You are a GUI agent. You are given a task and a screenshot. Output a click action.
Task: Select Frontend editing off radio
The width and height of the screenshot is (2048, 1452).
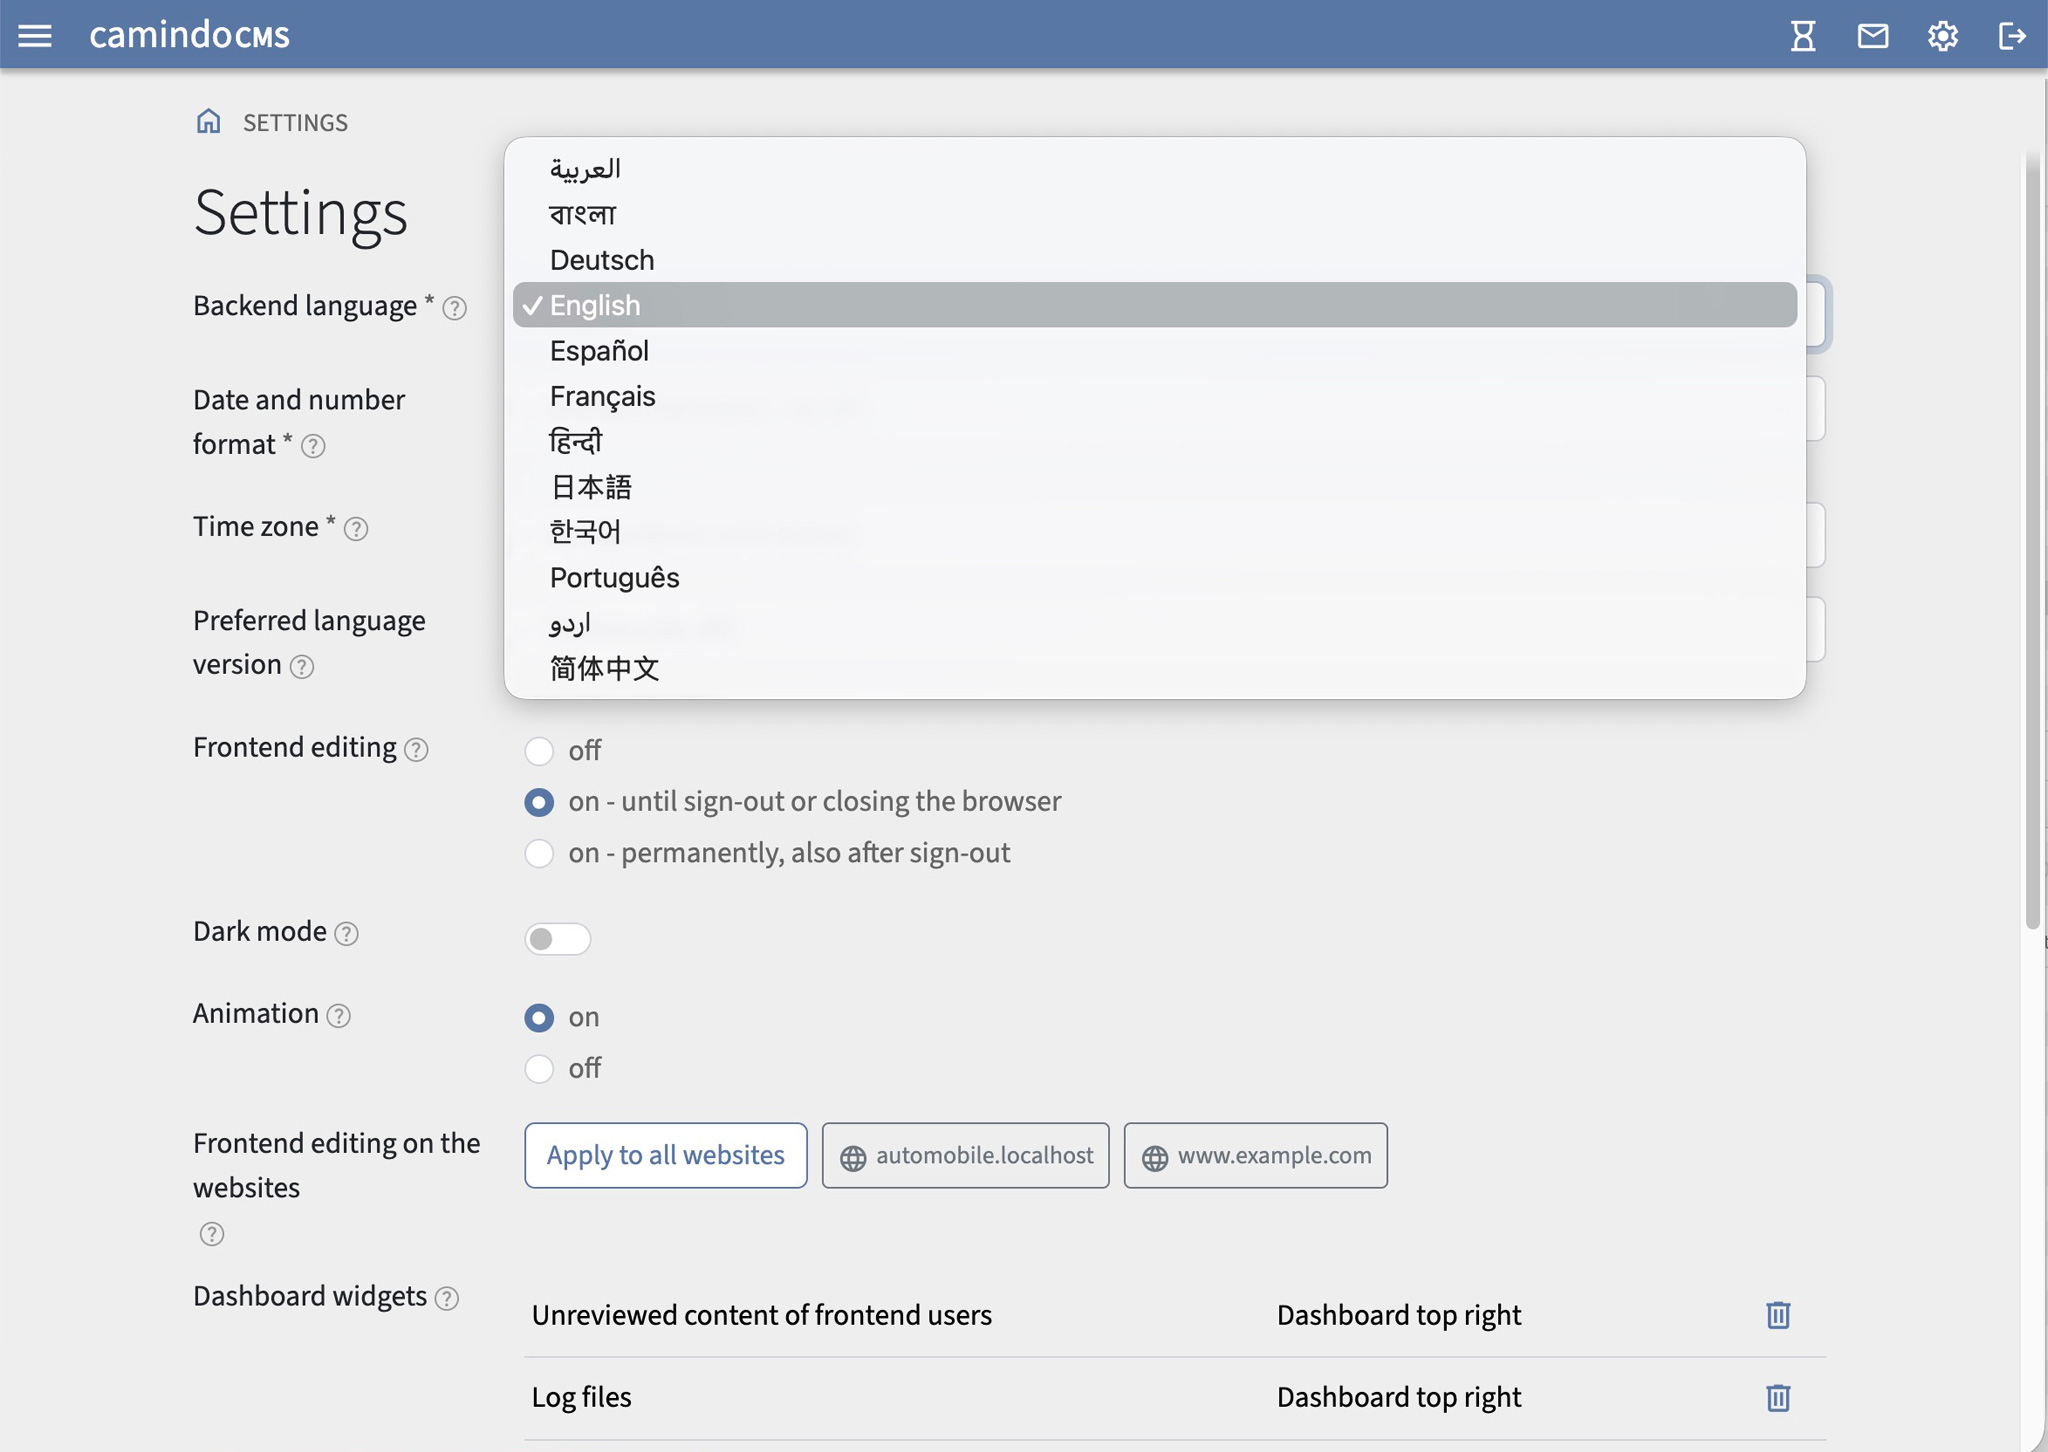[539, 751]
